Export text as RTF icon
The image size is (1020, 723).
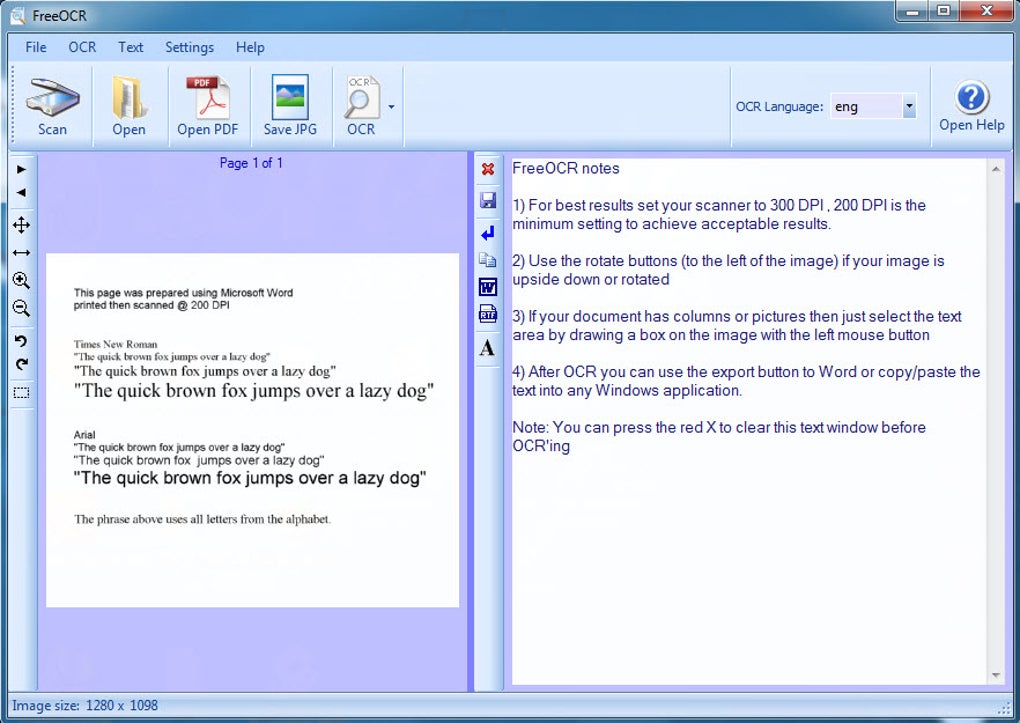[x=488, y=314]
